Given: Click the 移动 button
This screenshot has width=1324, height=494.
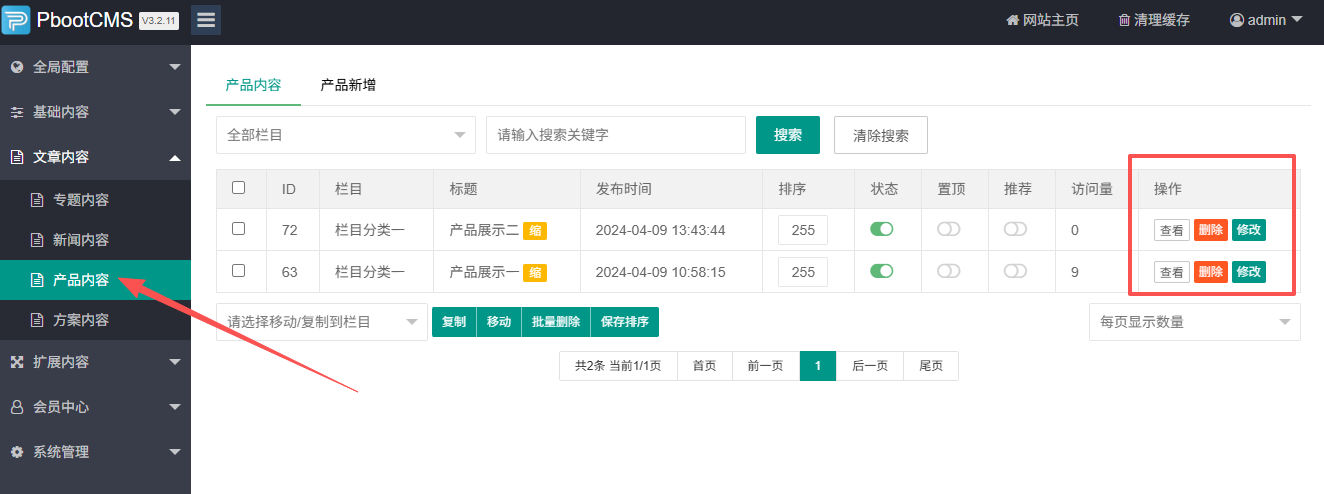Looking at the screenshot, I should tap(499, 322).
